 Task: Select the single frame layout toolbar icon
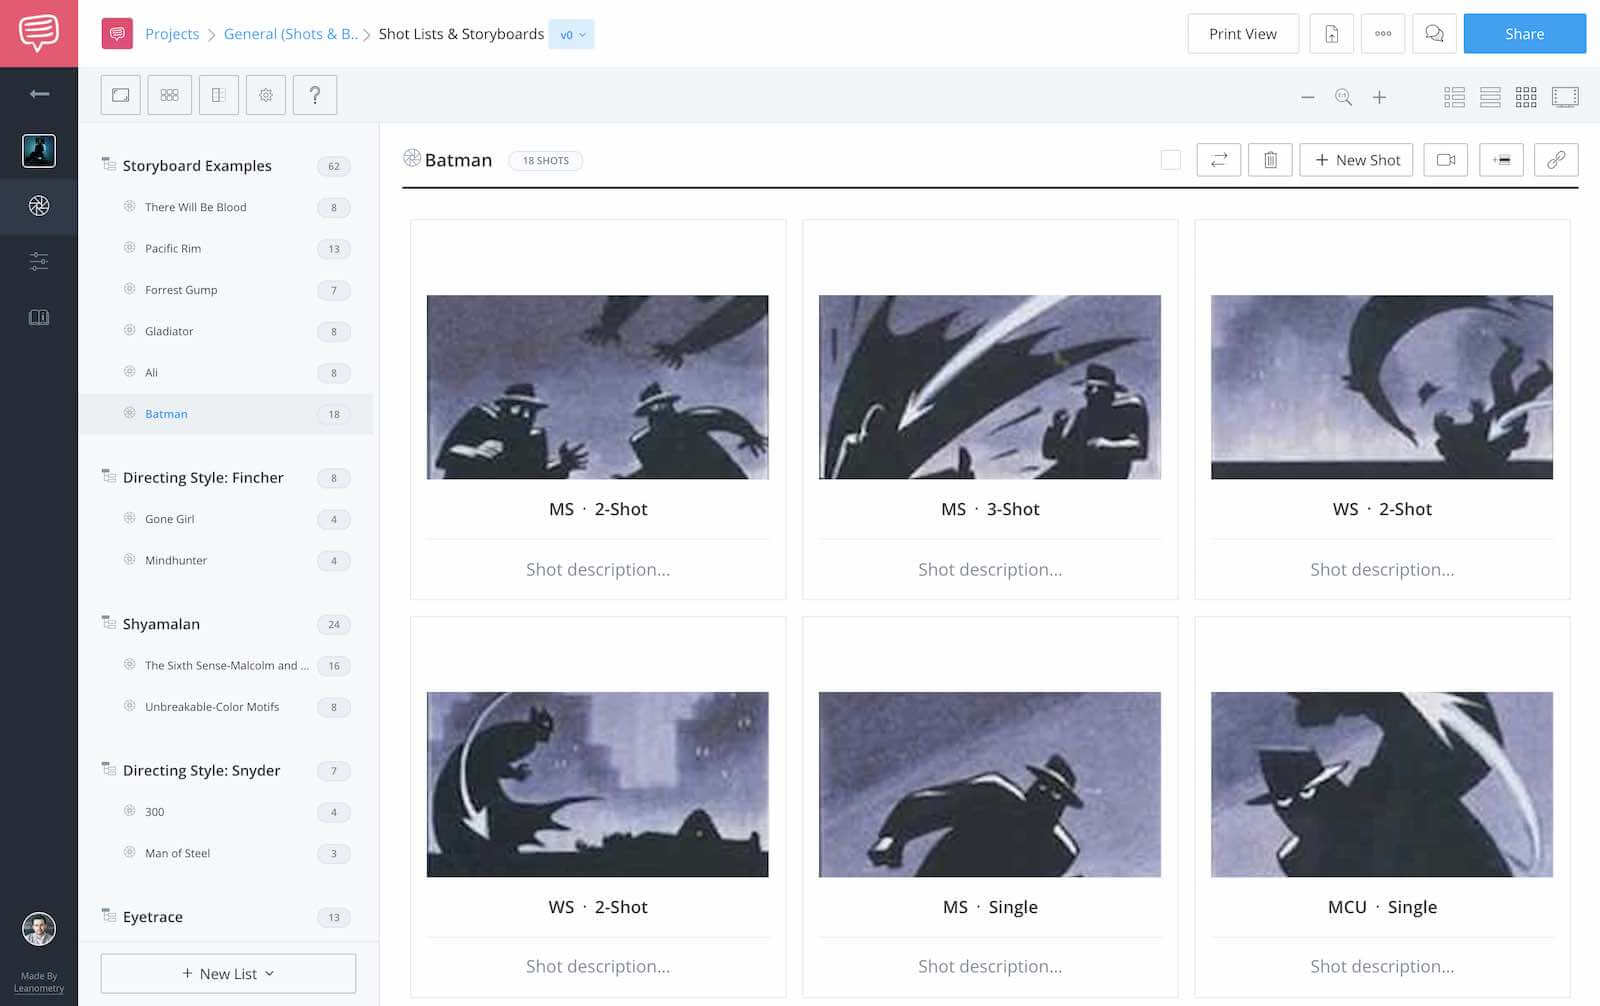(x=121, y=95)
